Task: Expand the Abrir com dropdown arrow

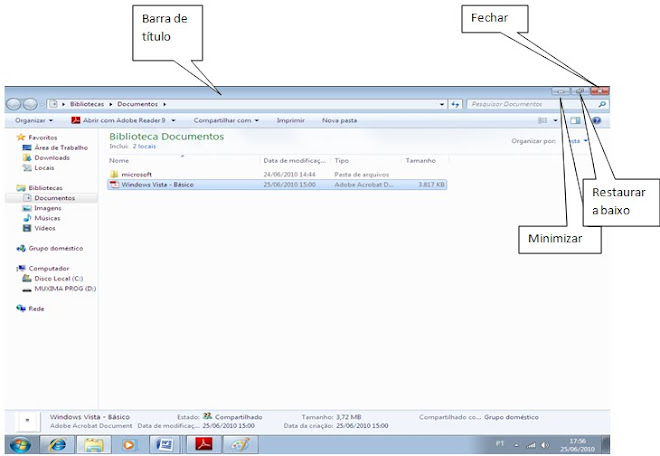Action: [173, 120]
